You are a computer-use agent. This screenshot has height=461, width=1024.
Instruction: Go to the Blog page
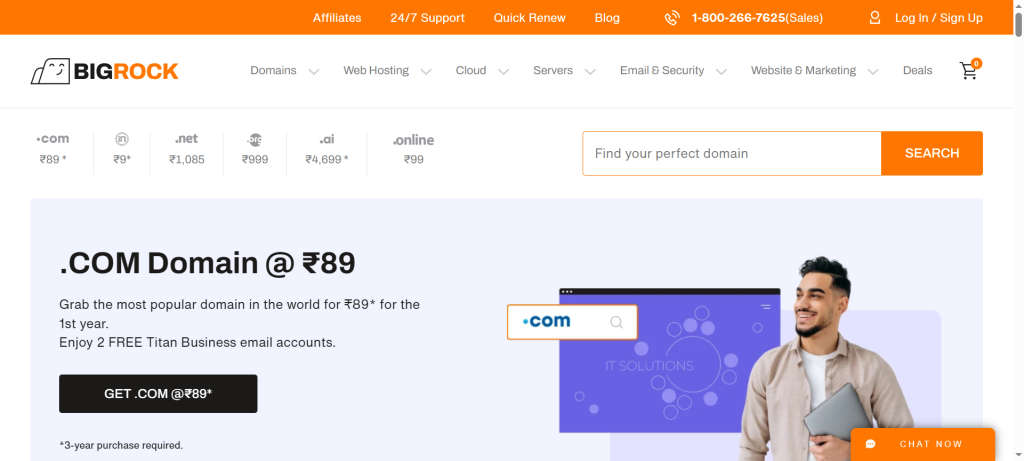(607, 18)
